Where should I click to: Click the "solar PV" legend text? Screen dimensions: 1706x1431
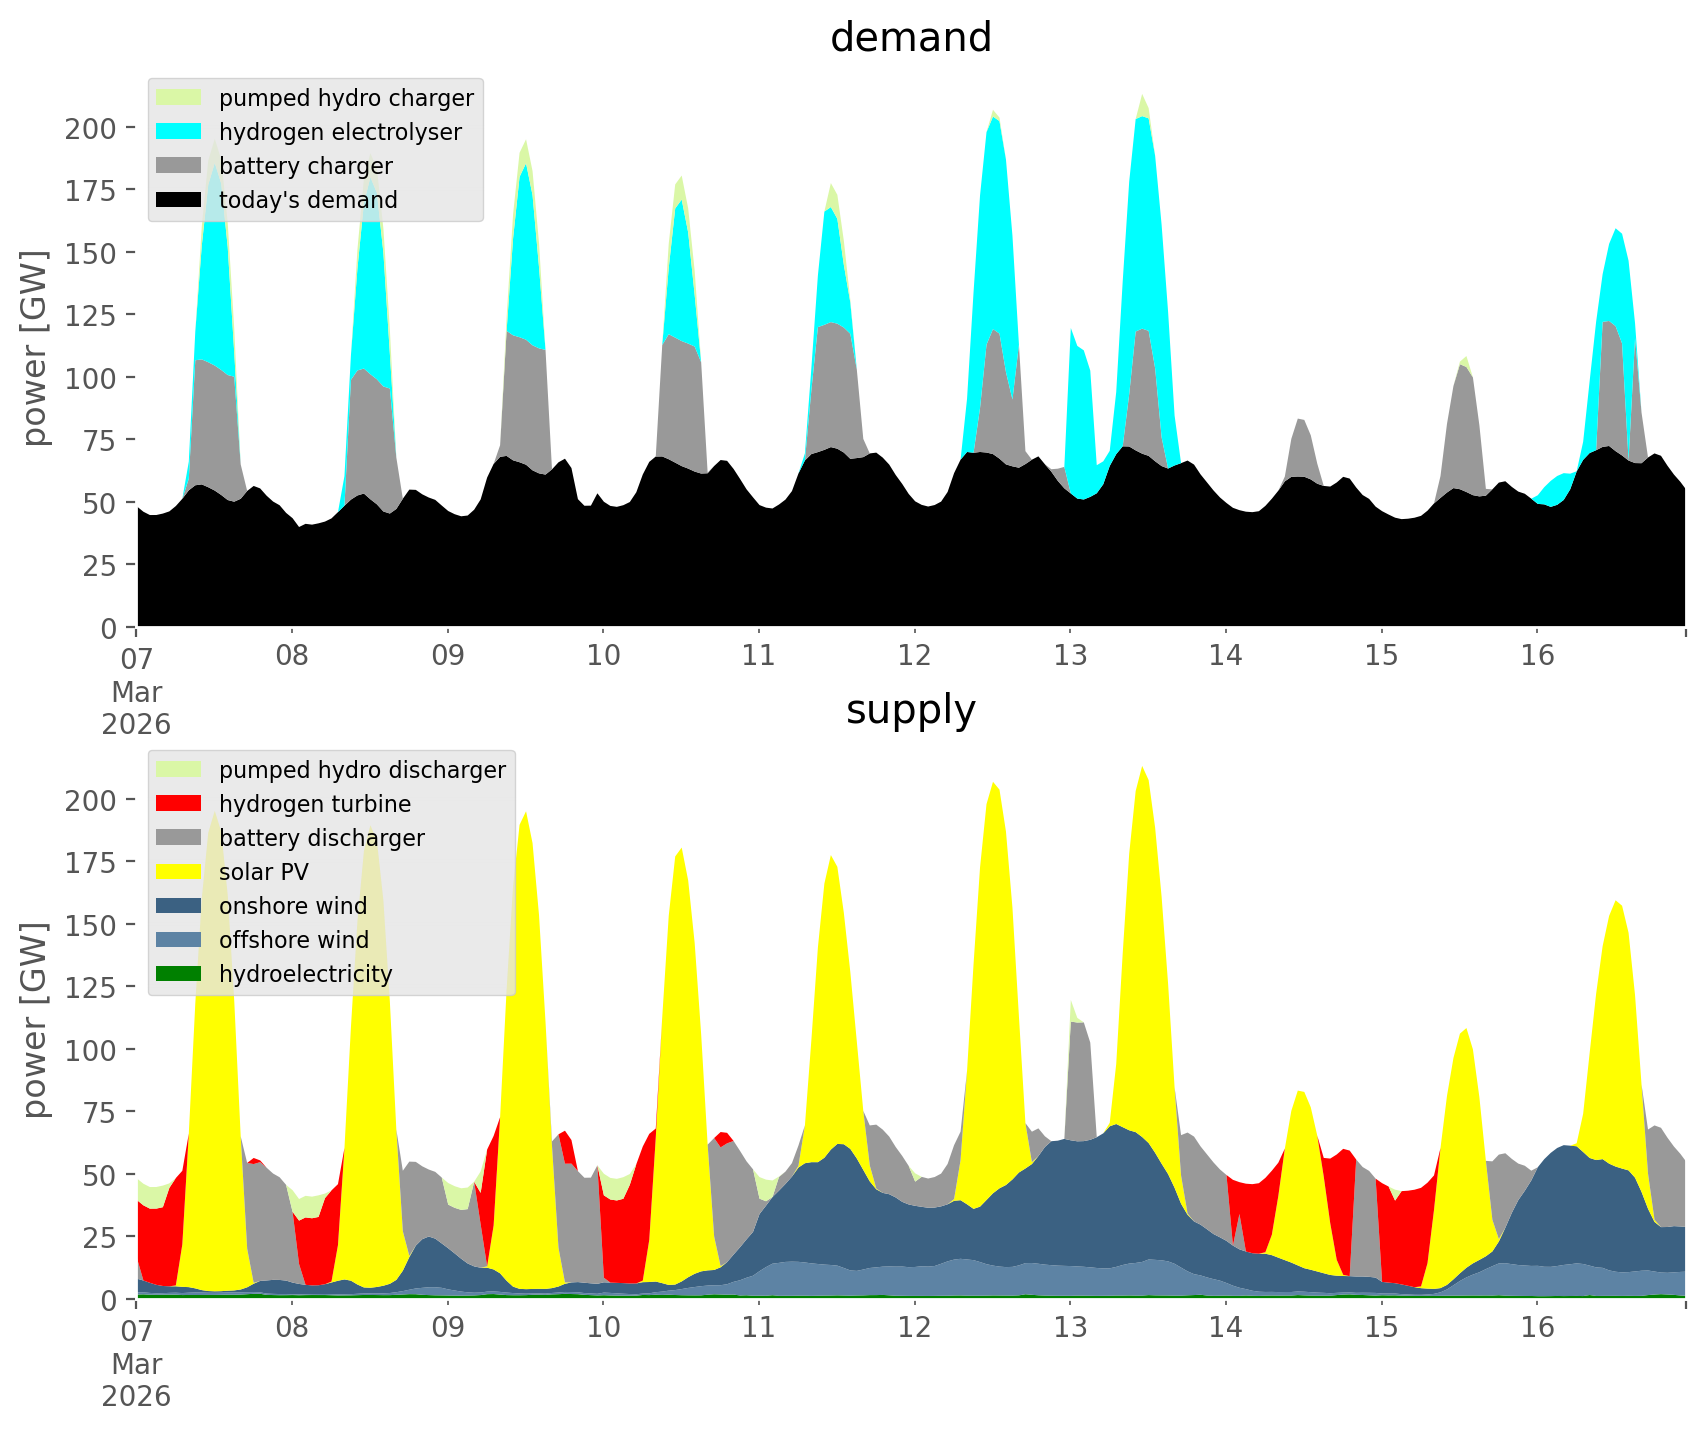pos(263,872)
